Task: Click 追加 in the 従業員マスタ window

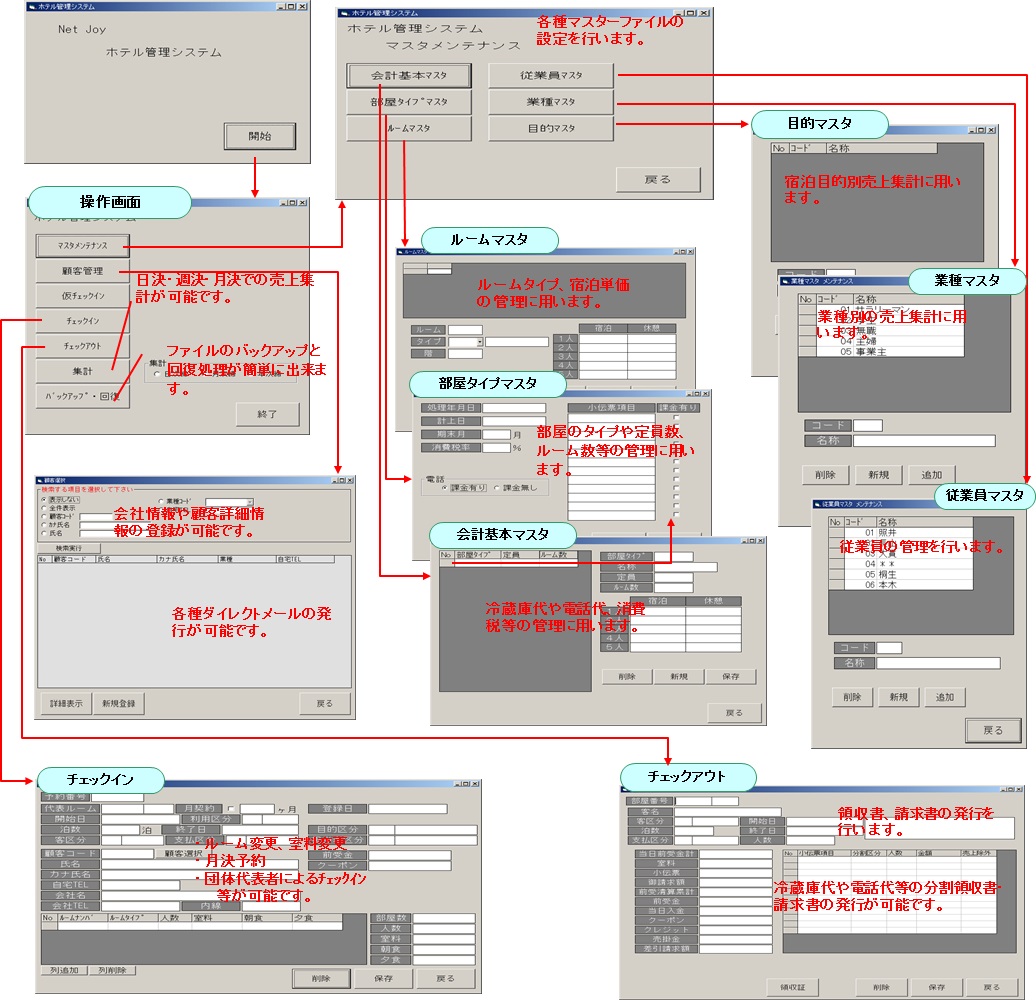Action: tap(945, 697)
